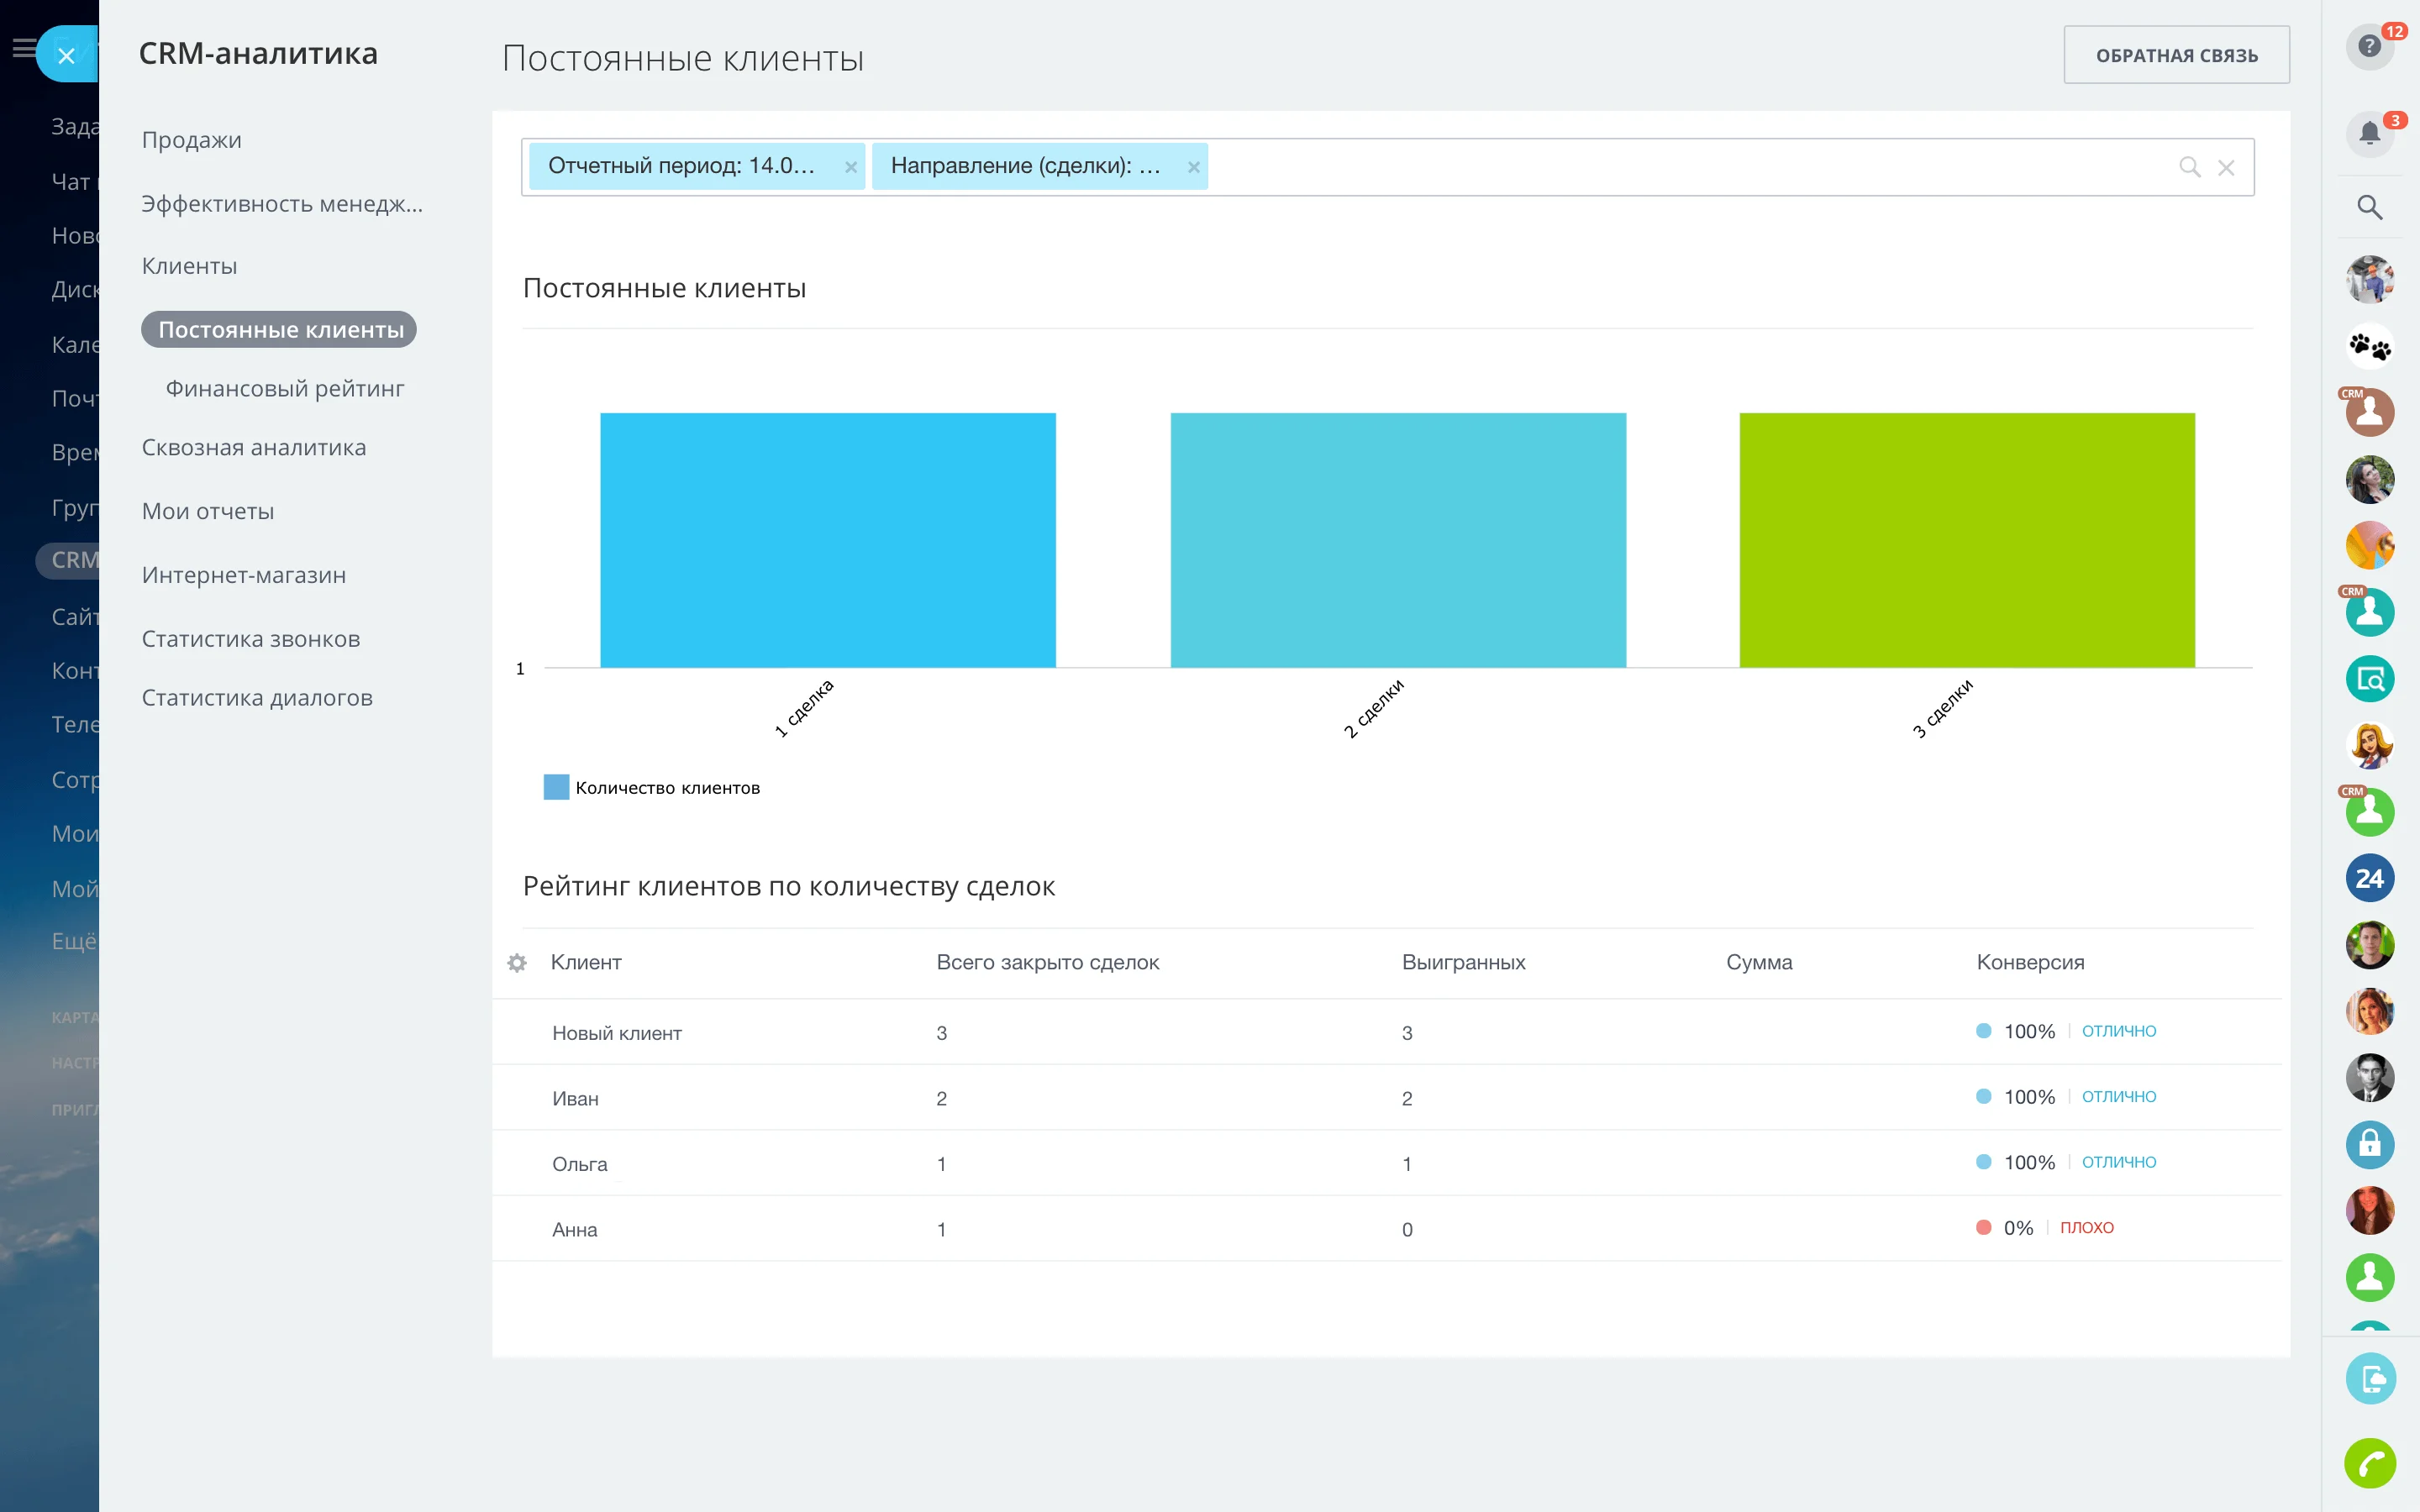2420x1512 pixels.
Task: Clear the filter field with X
Action: coord(2226,168)
